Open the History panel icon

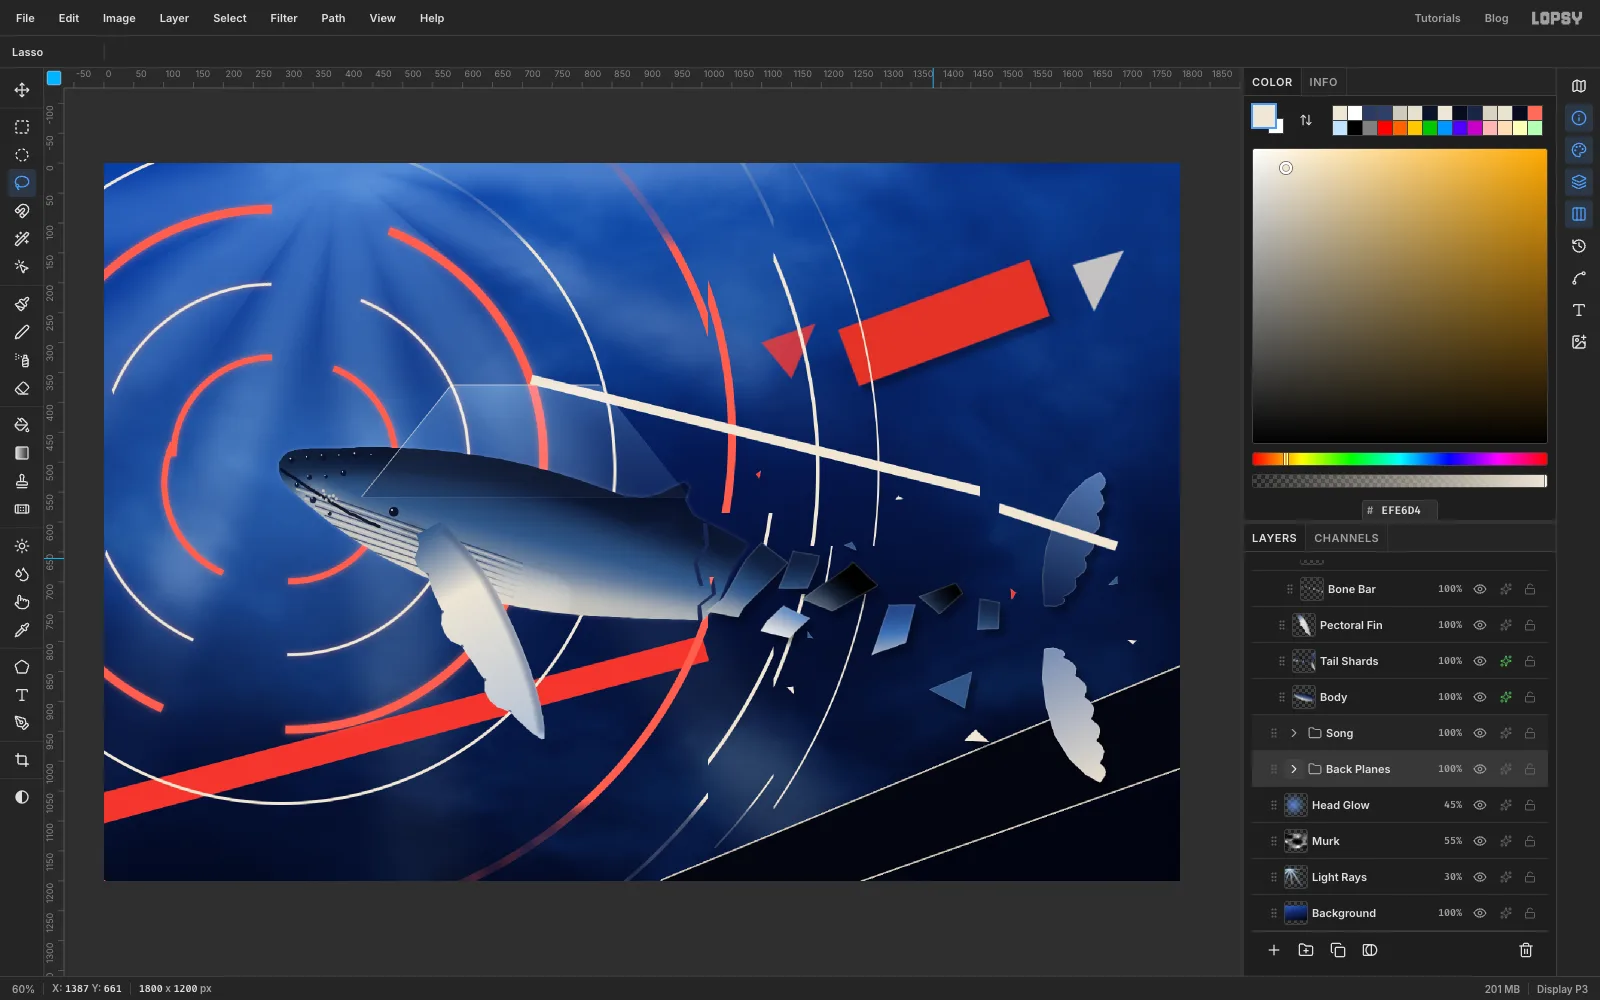tap(1579, 246)
